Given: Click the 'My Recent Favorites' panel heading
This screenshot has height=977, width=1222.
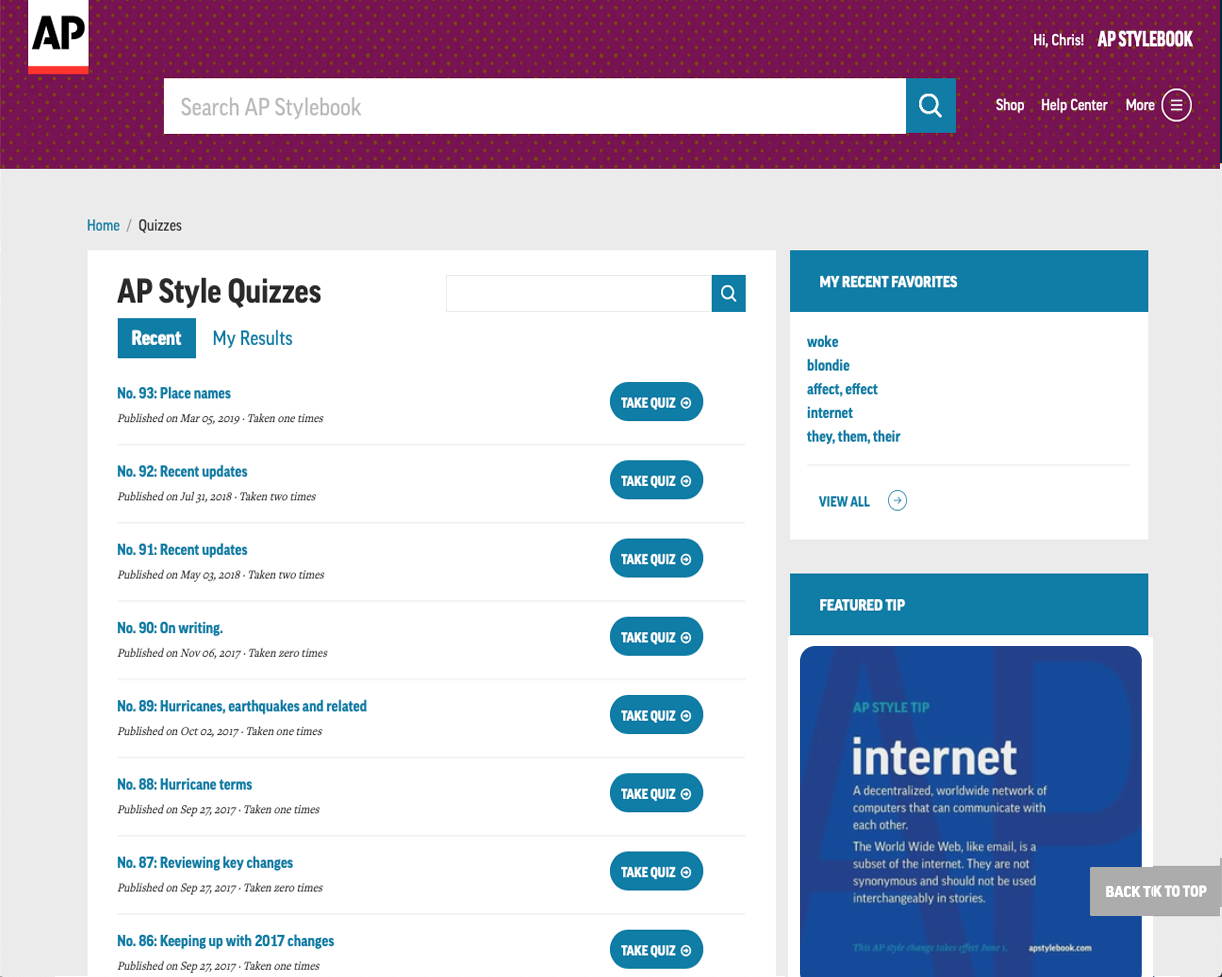Looking at the screenshot, I should 888,282.
